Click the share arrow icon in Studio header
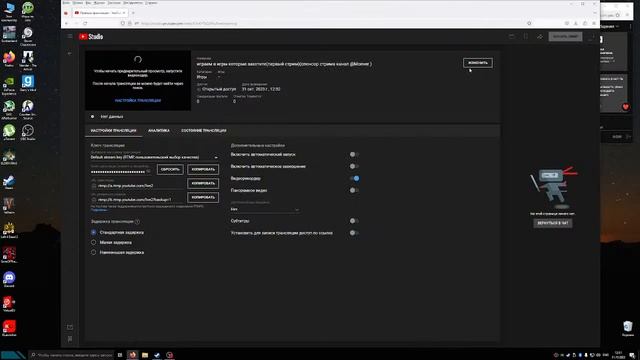640x360 pixels. 540,36
